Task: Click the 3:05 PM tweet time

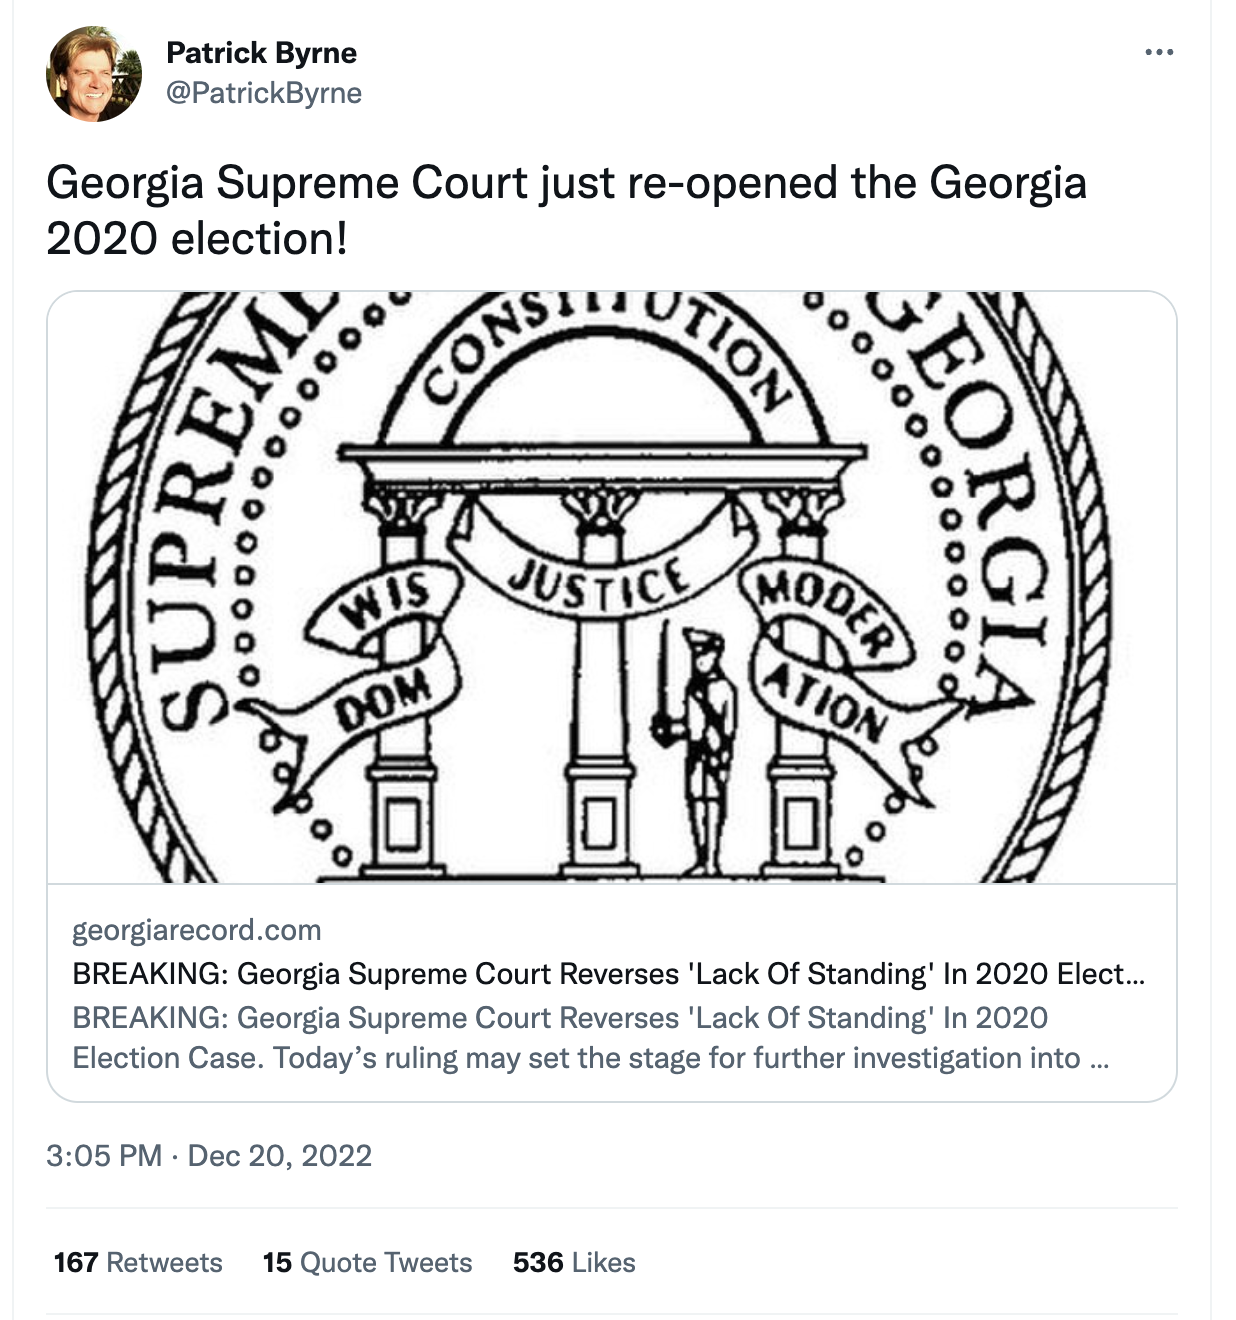Action: [104, 1156]
